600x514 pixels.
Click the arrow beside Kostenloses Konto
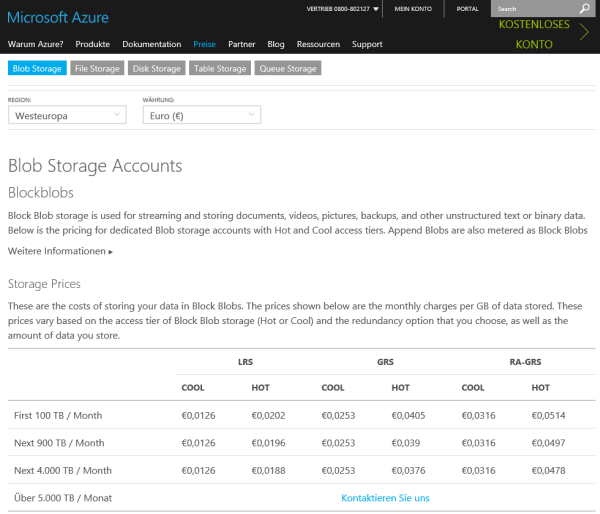click(584, 32)
